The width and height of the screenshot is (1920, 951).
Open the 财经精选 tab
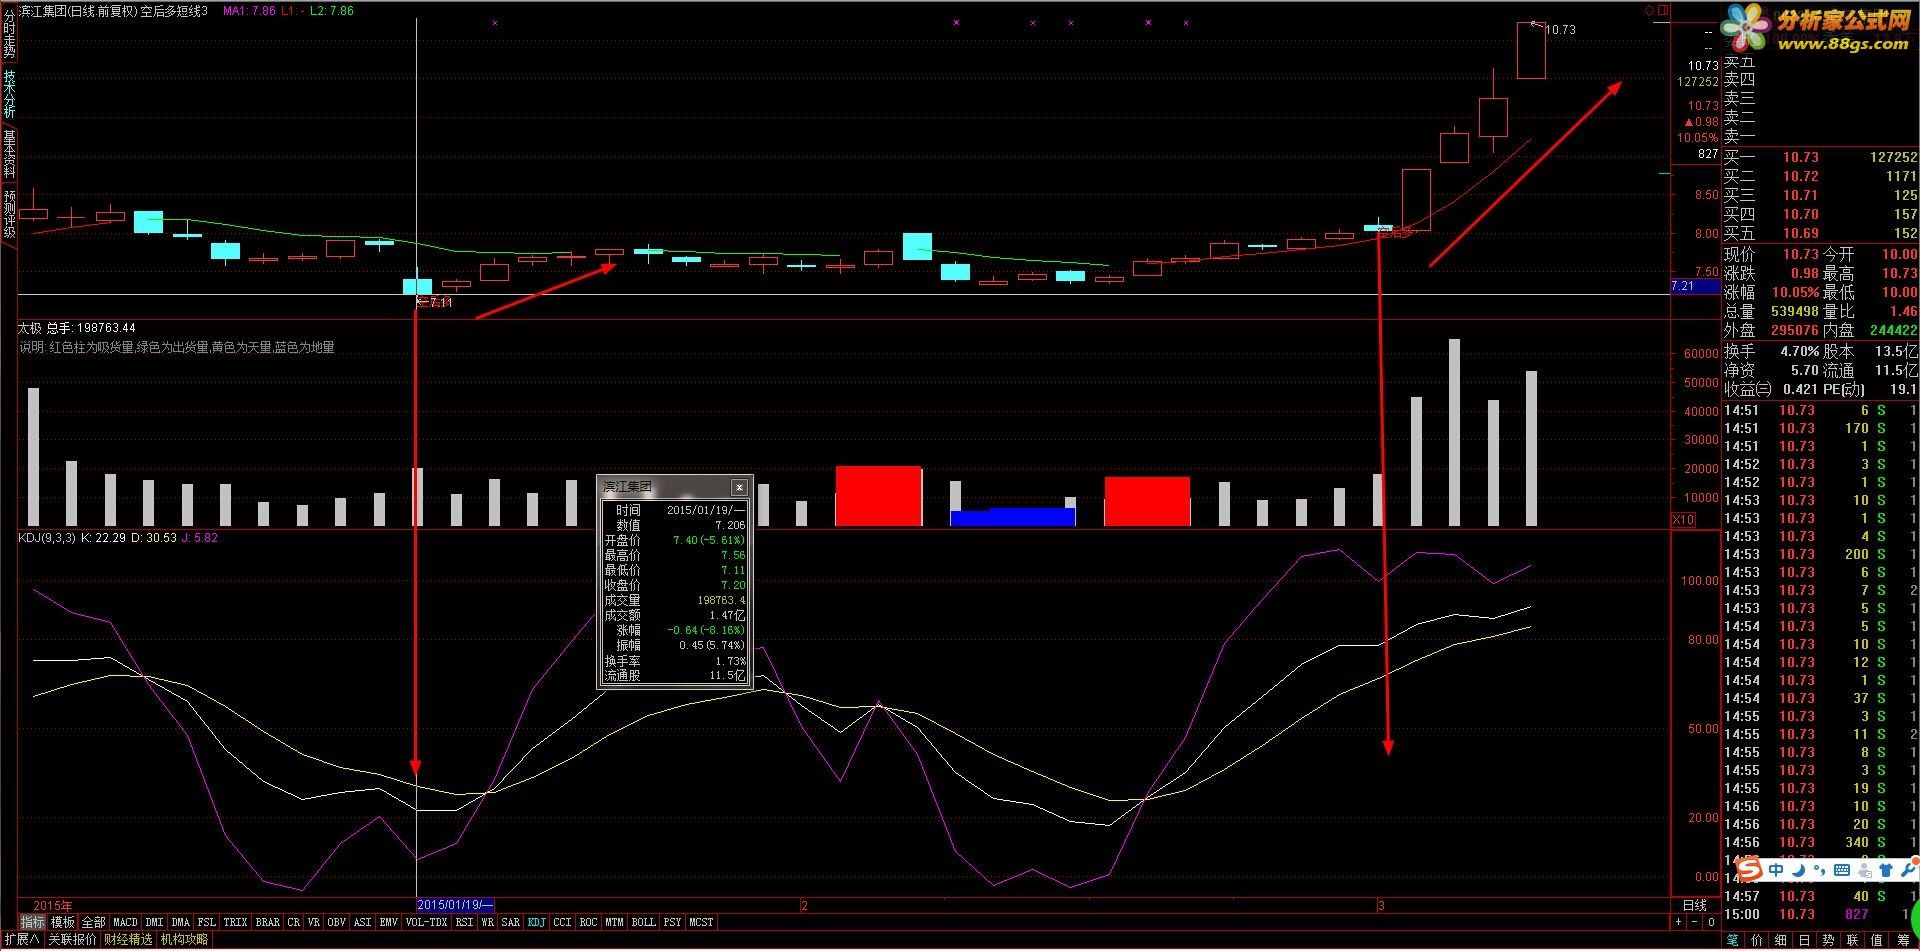point(128,939)
